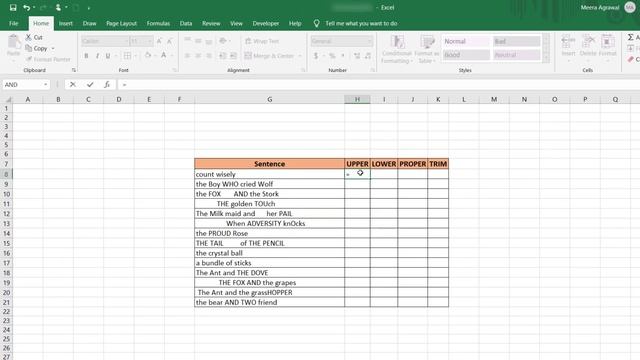Click the LOWER header cell
This screenshot has width=640, height=360.
(x=384, y=164)
